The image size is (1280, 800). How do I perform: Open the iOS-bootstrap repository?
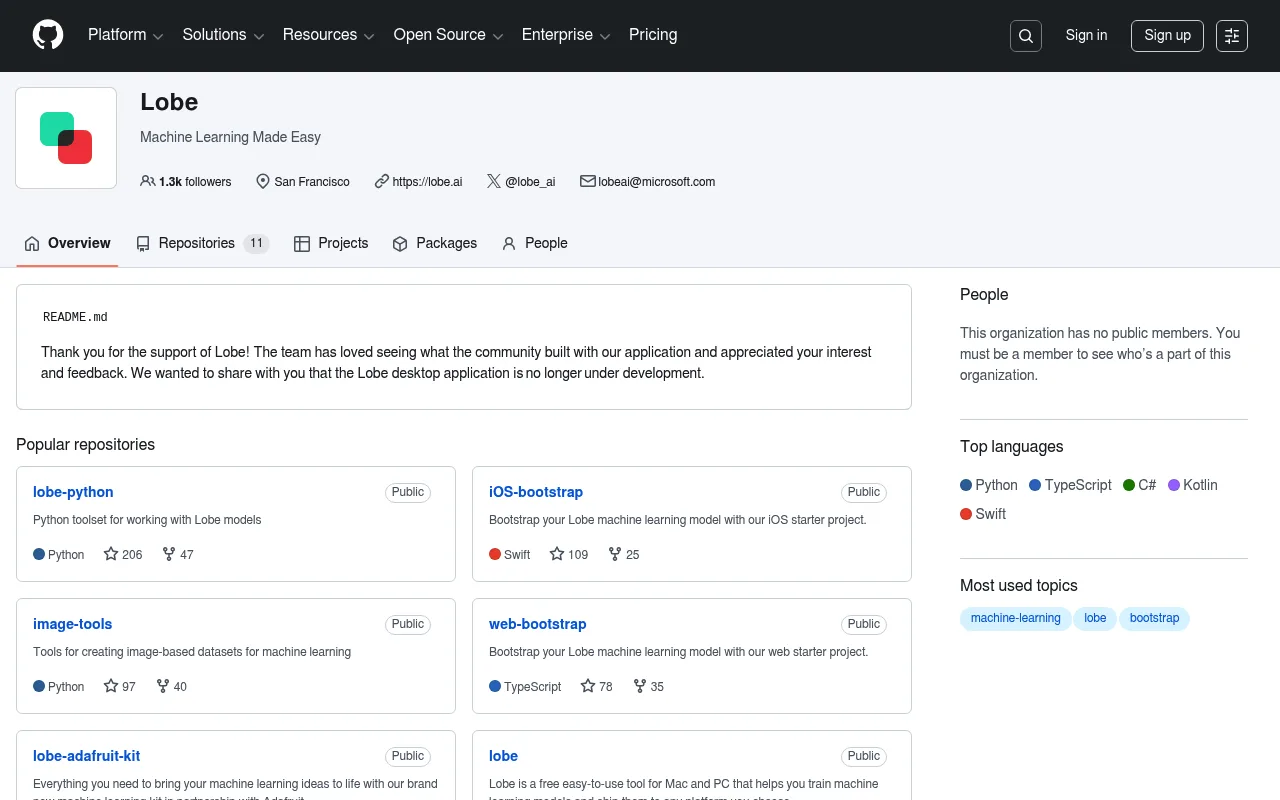pos(536,492)
